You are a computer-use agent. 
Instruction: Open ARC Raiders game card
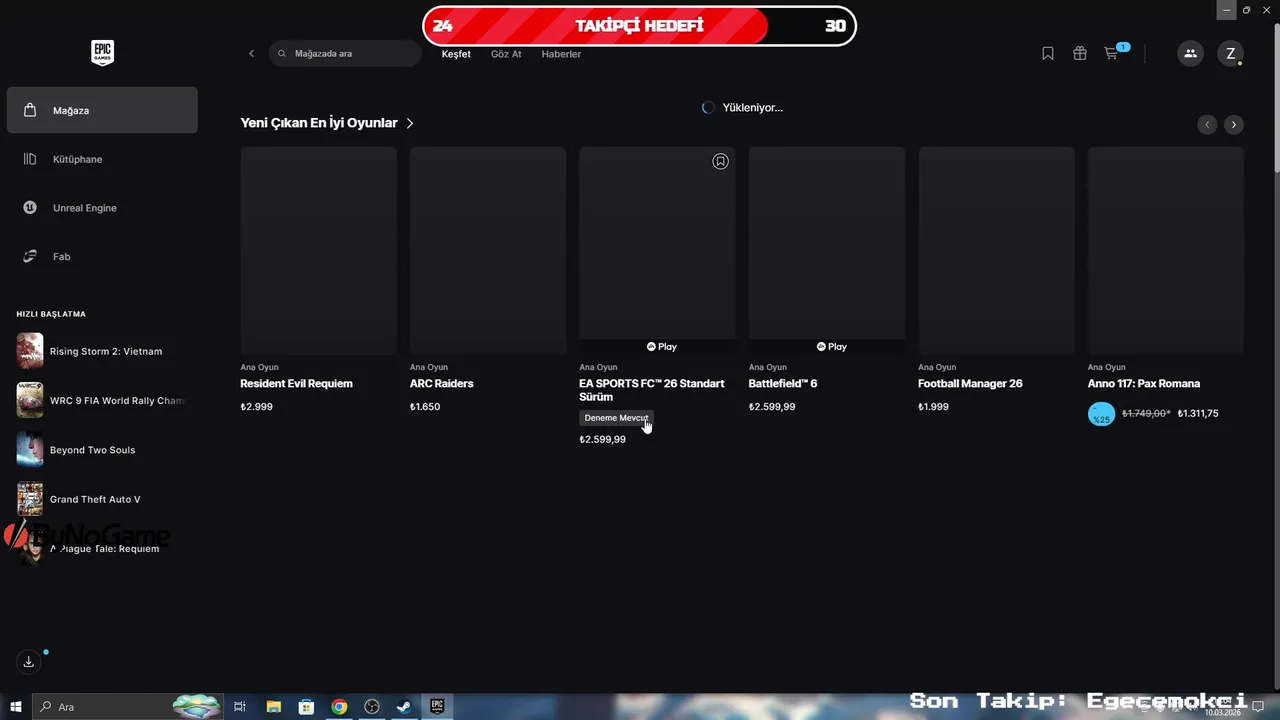pos(488,250)
